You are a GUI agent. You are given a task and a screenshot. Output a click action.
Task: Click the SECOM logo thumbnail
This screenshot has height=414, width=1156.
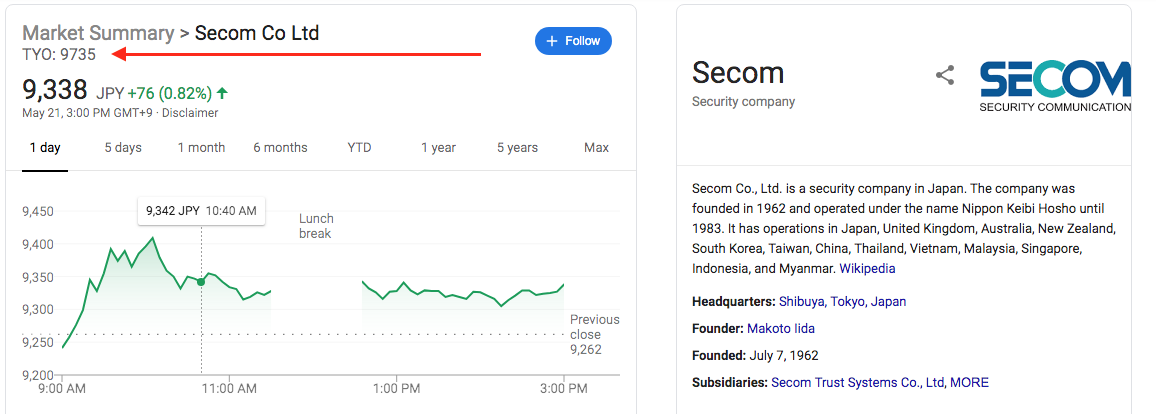pyautogui.click(x=1055, y=87)
